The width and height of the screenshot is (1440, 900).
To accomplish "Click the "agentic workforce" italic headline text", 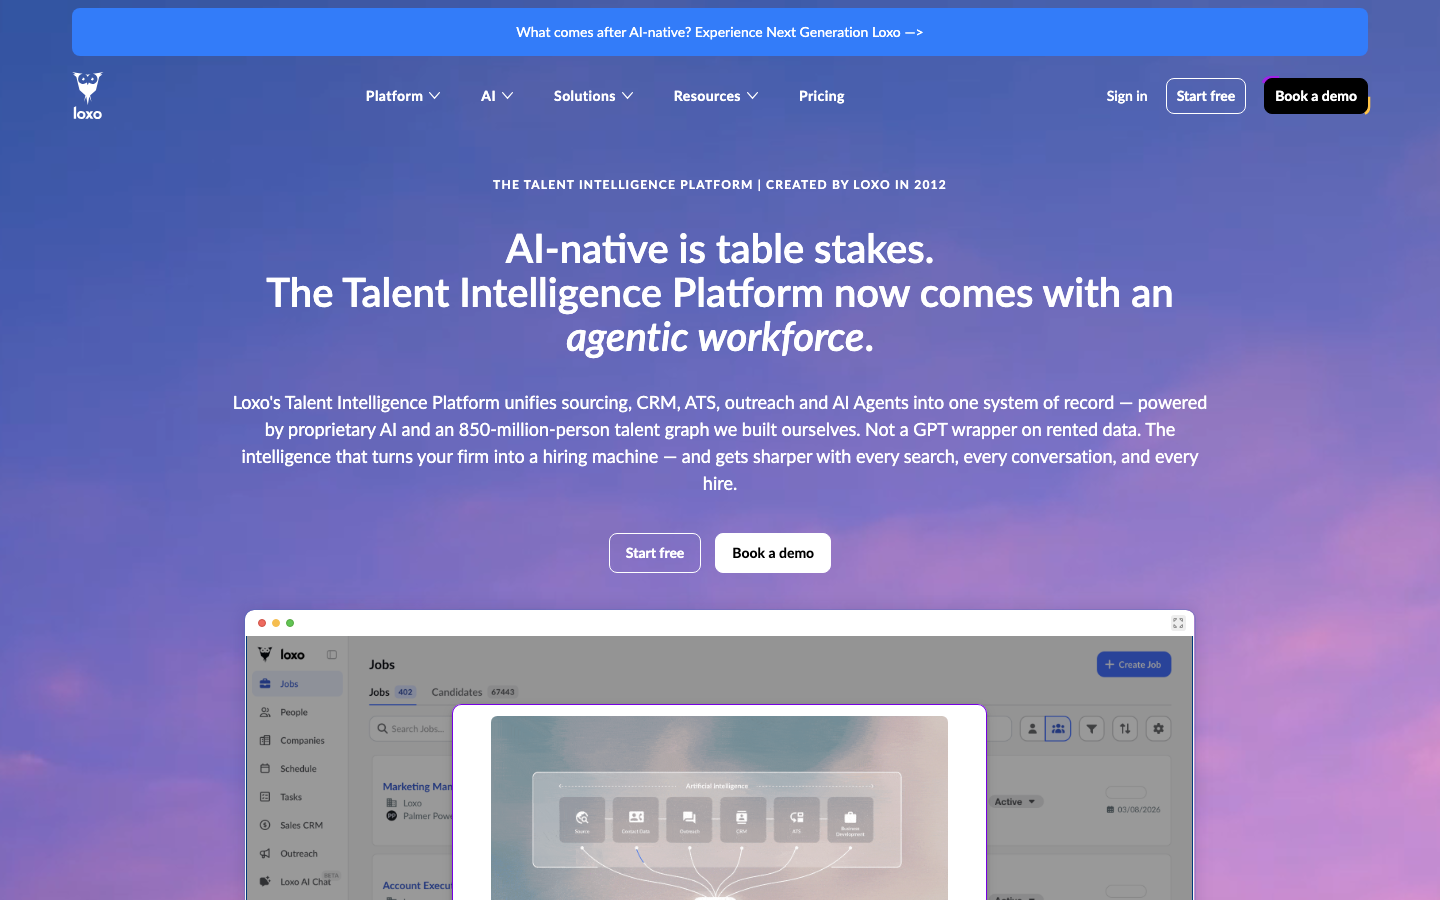I will [715, 338].
